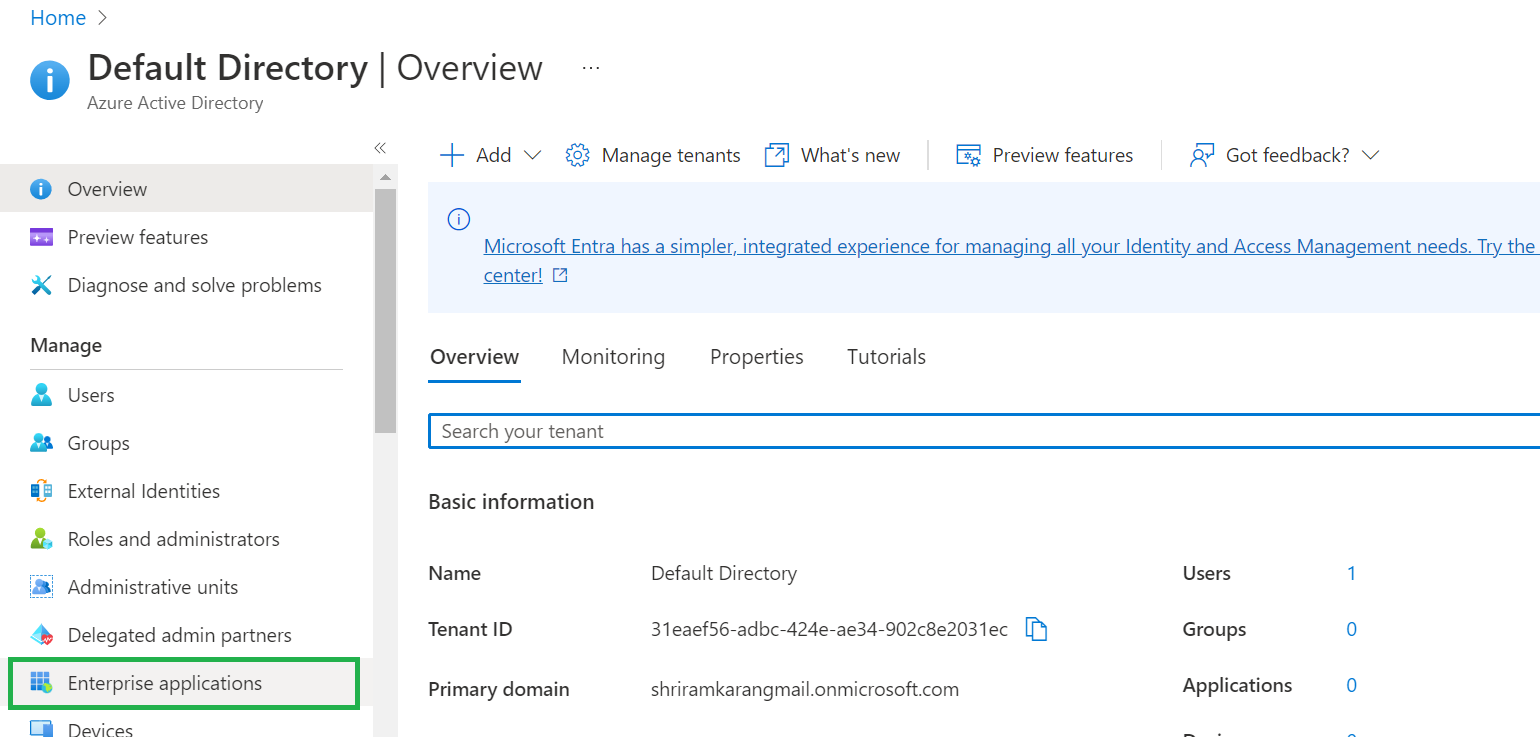
Task: Click the Name value Default Directory
Action: pos(724,573)
